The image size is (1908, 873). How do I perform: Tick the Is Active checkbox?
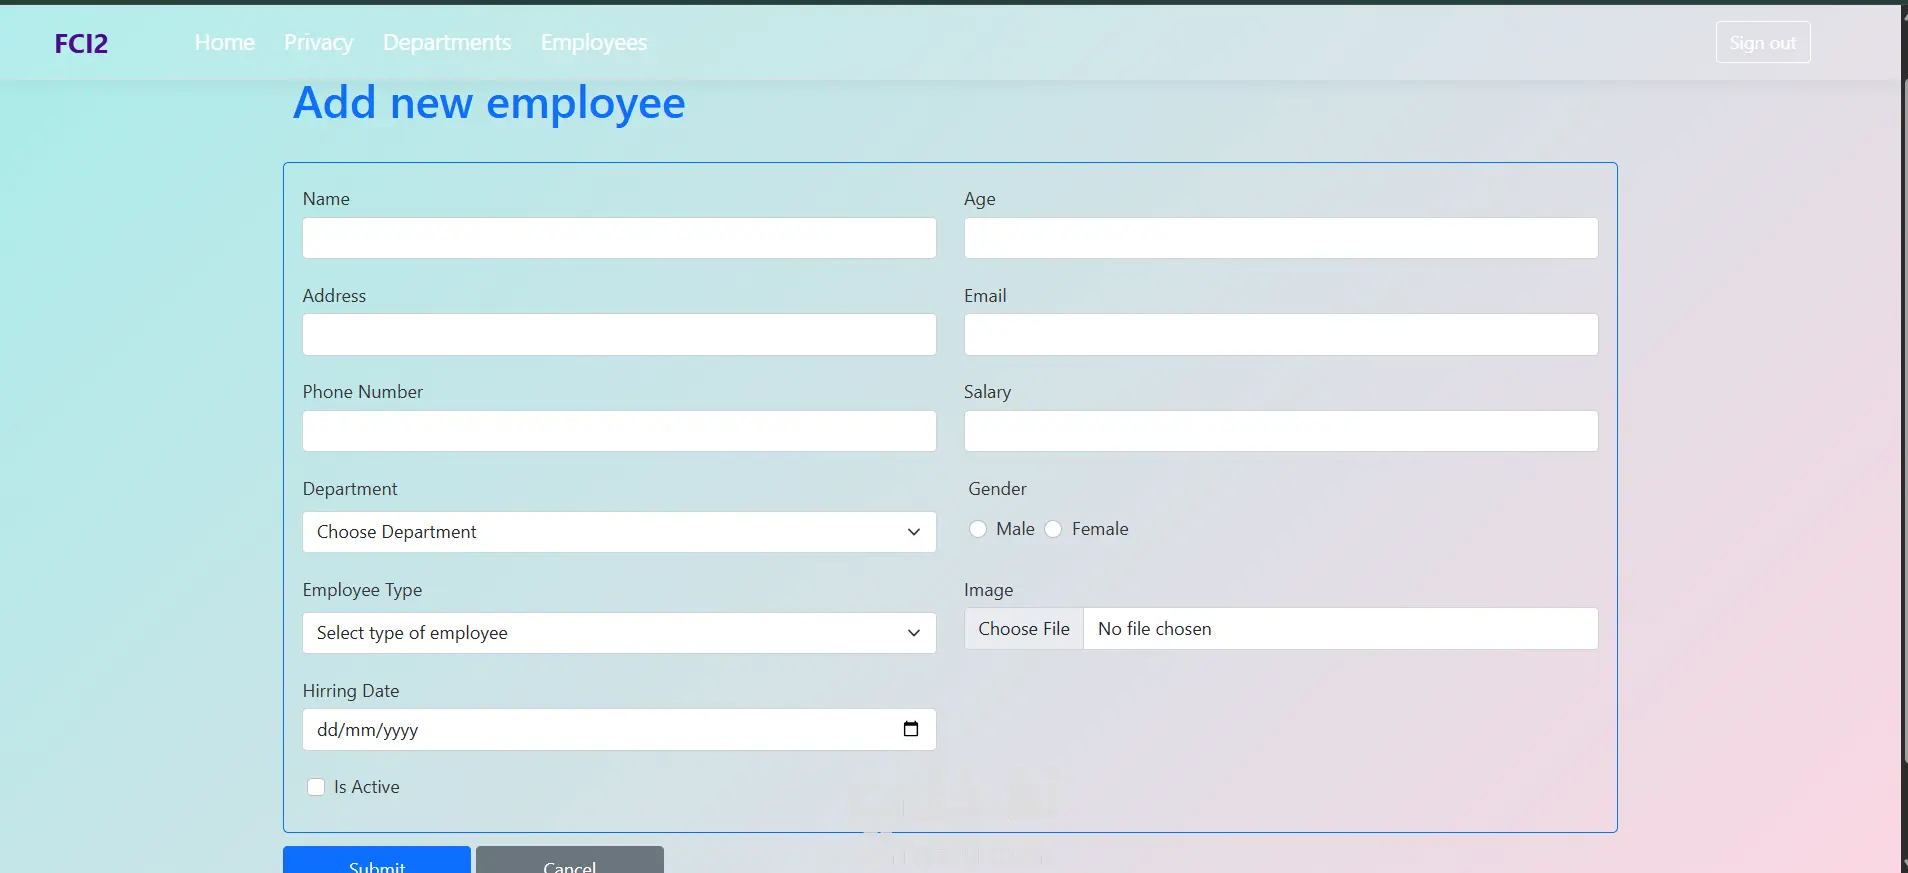(316, 787)
